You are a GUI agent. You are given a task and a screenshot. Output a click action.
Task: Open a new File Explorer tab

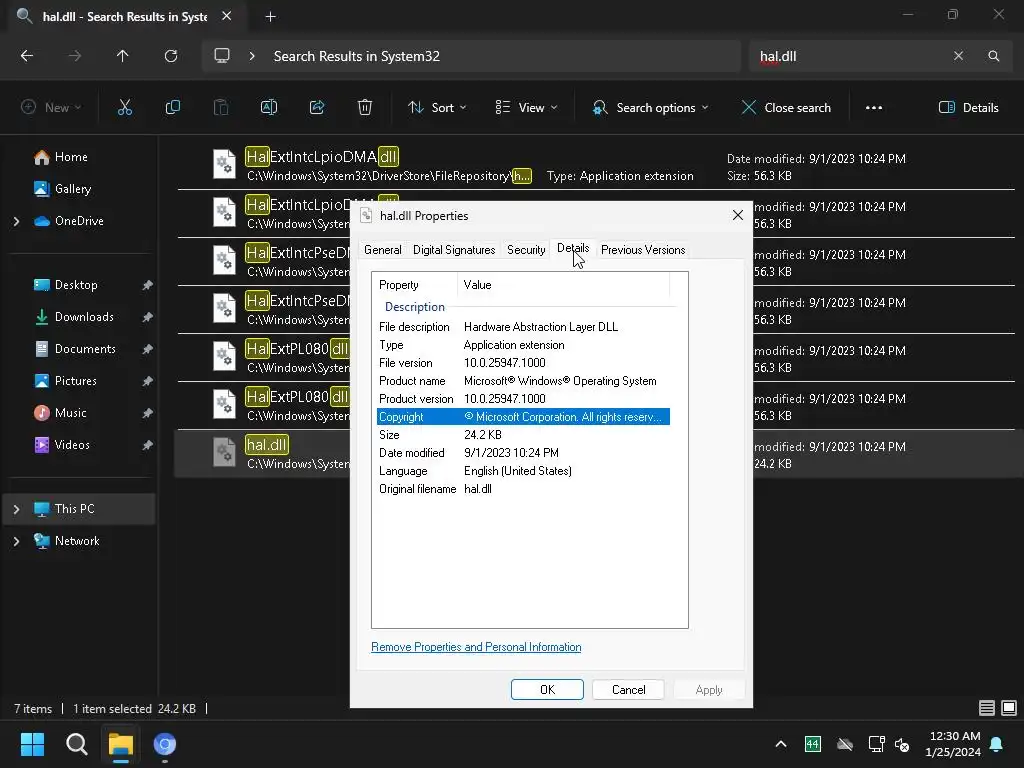tap(270, 17)
